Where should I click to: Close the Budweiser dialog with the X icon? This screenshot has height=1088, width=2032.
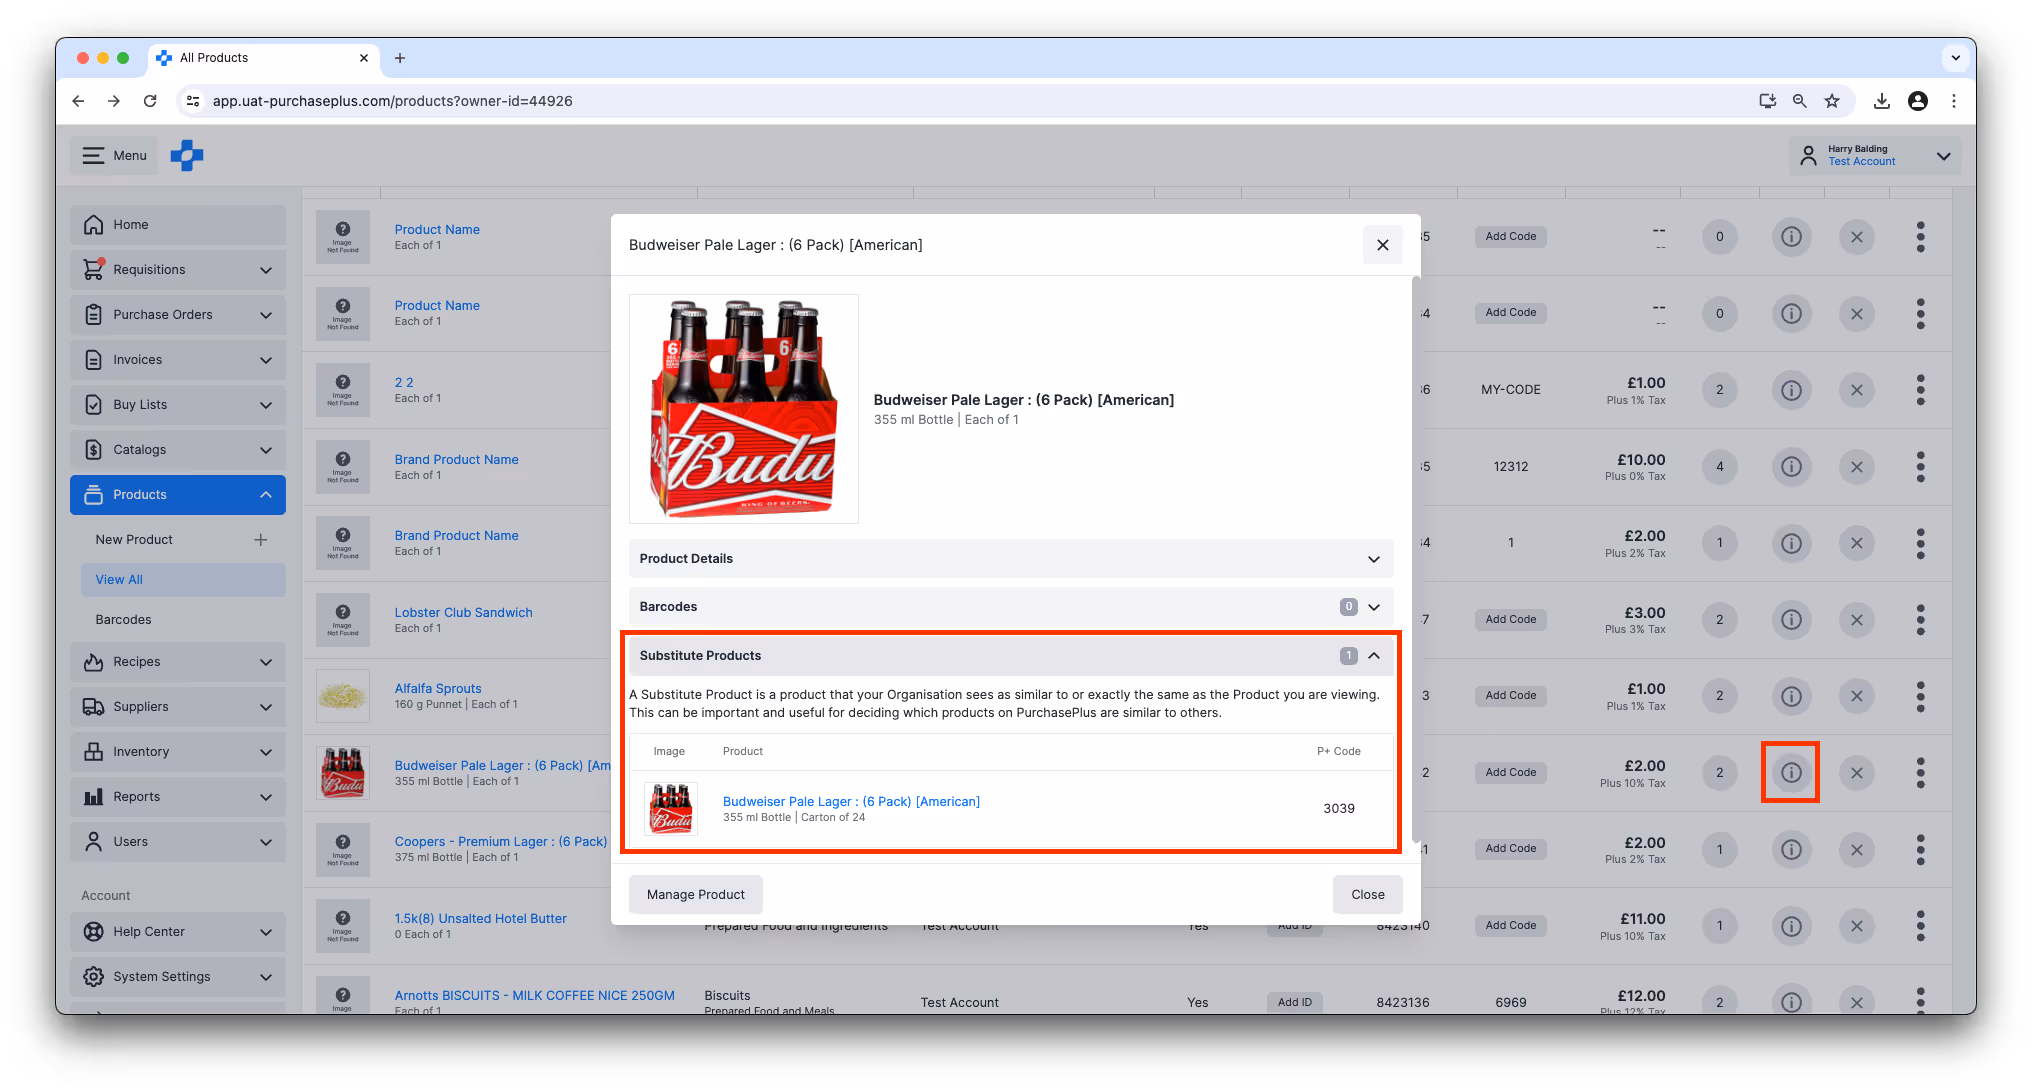pyautogui.click(x=1382, y=245)
